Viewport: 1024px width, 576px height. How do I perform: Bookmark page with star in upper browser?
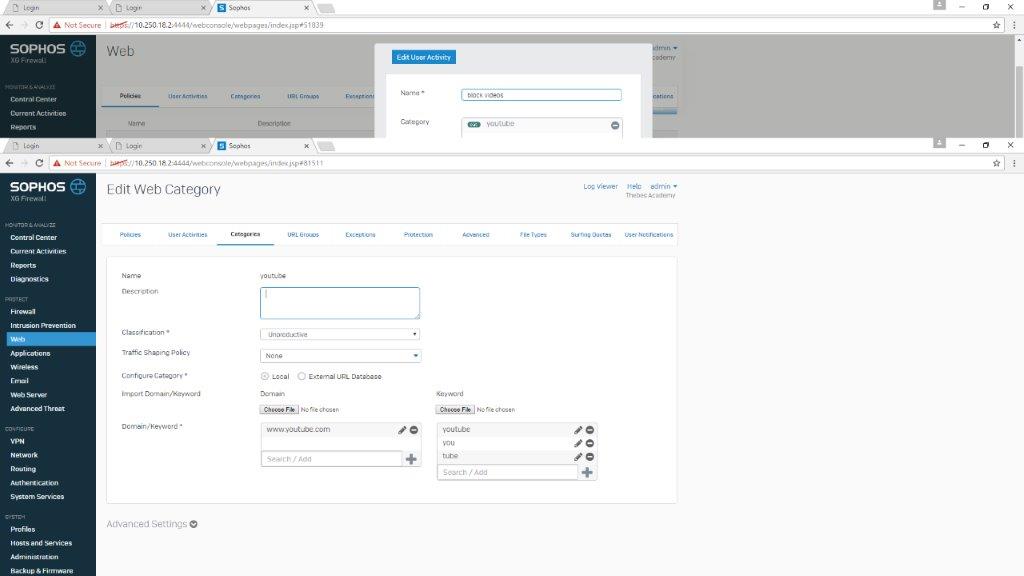(x=997, y=25)
